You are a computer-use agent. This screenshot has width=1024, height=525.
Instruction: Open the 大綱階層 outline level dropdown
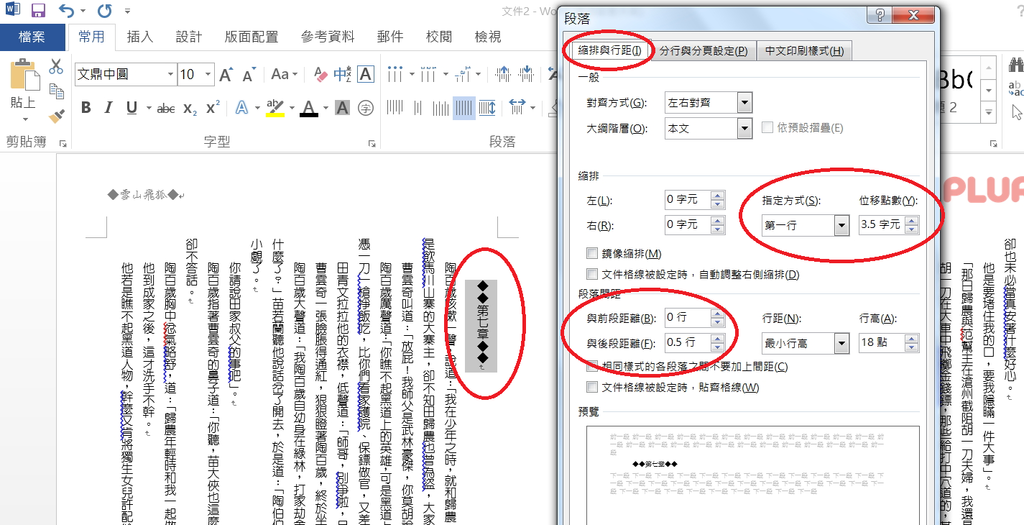click(744, 128)
